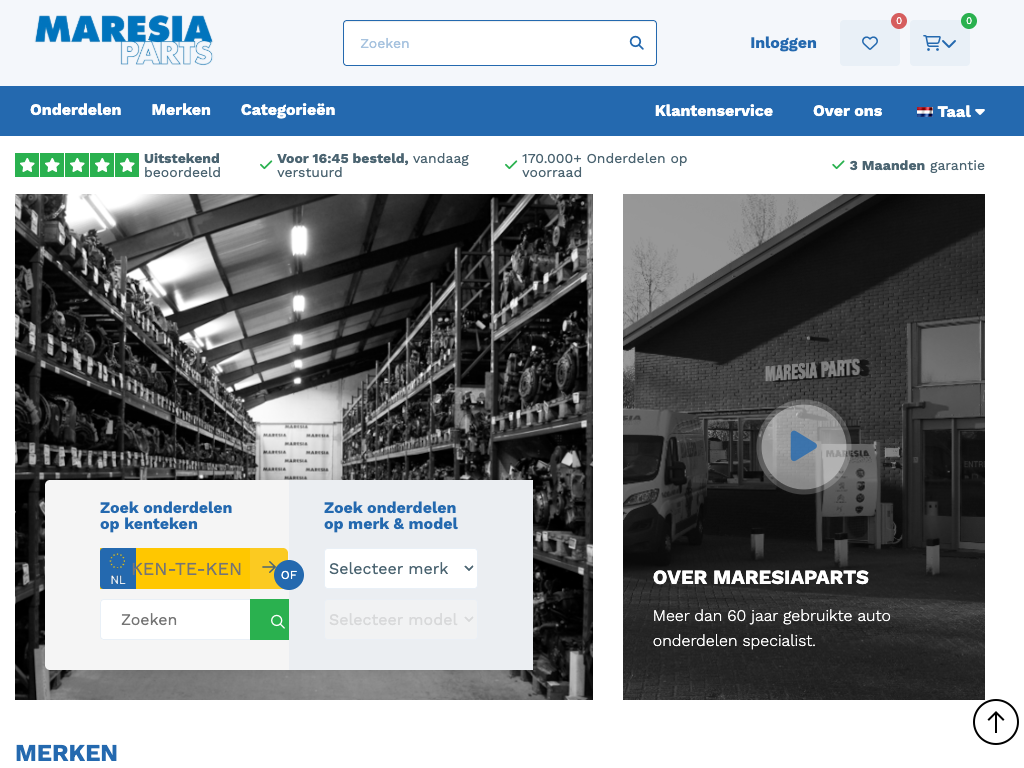Play the Over Maresiaparts video
1024x768 pixels.
(x=803, y=446)
